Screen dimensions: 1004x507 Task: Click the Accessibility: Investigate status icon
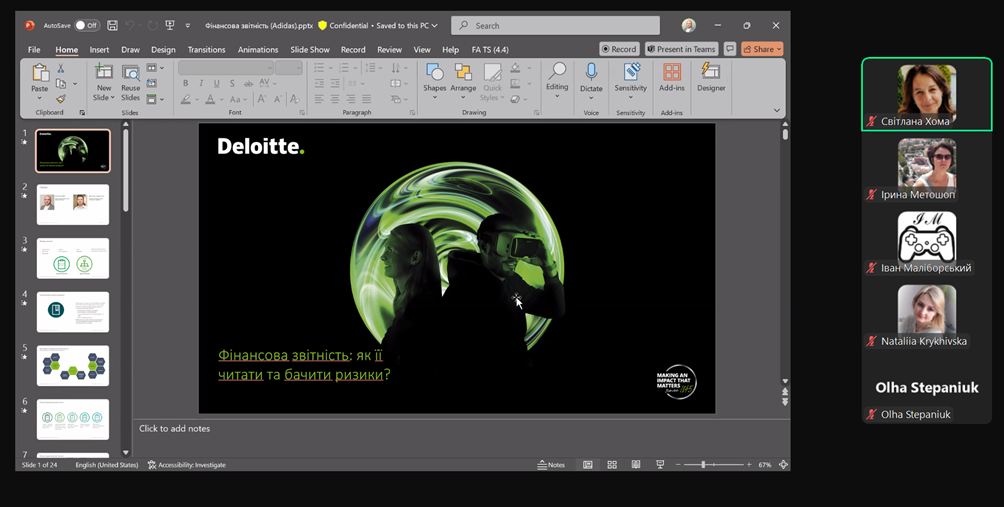pos(186,465)
